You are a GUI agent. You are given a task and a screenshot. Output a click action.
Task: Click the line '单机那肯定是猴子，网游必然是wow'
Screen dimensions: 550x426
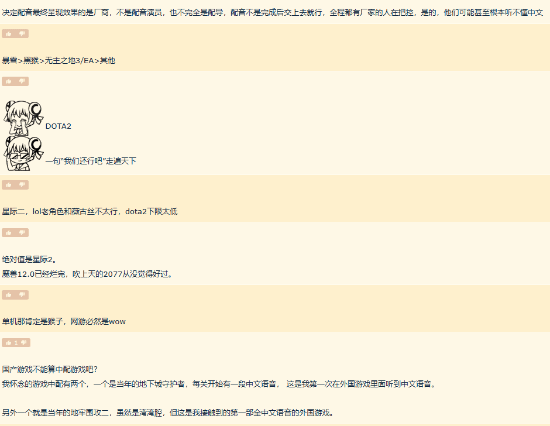point(64,321)
